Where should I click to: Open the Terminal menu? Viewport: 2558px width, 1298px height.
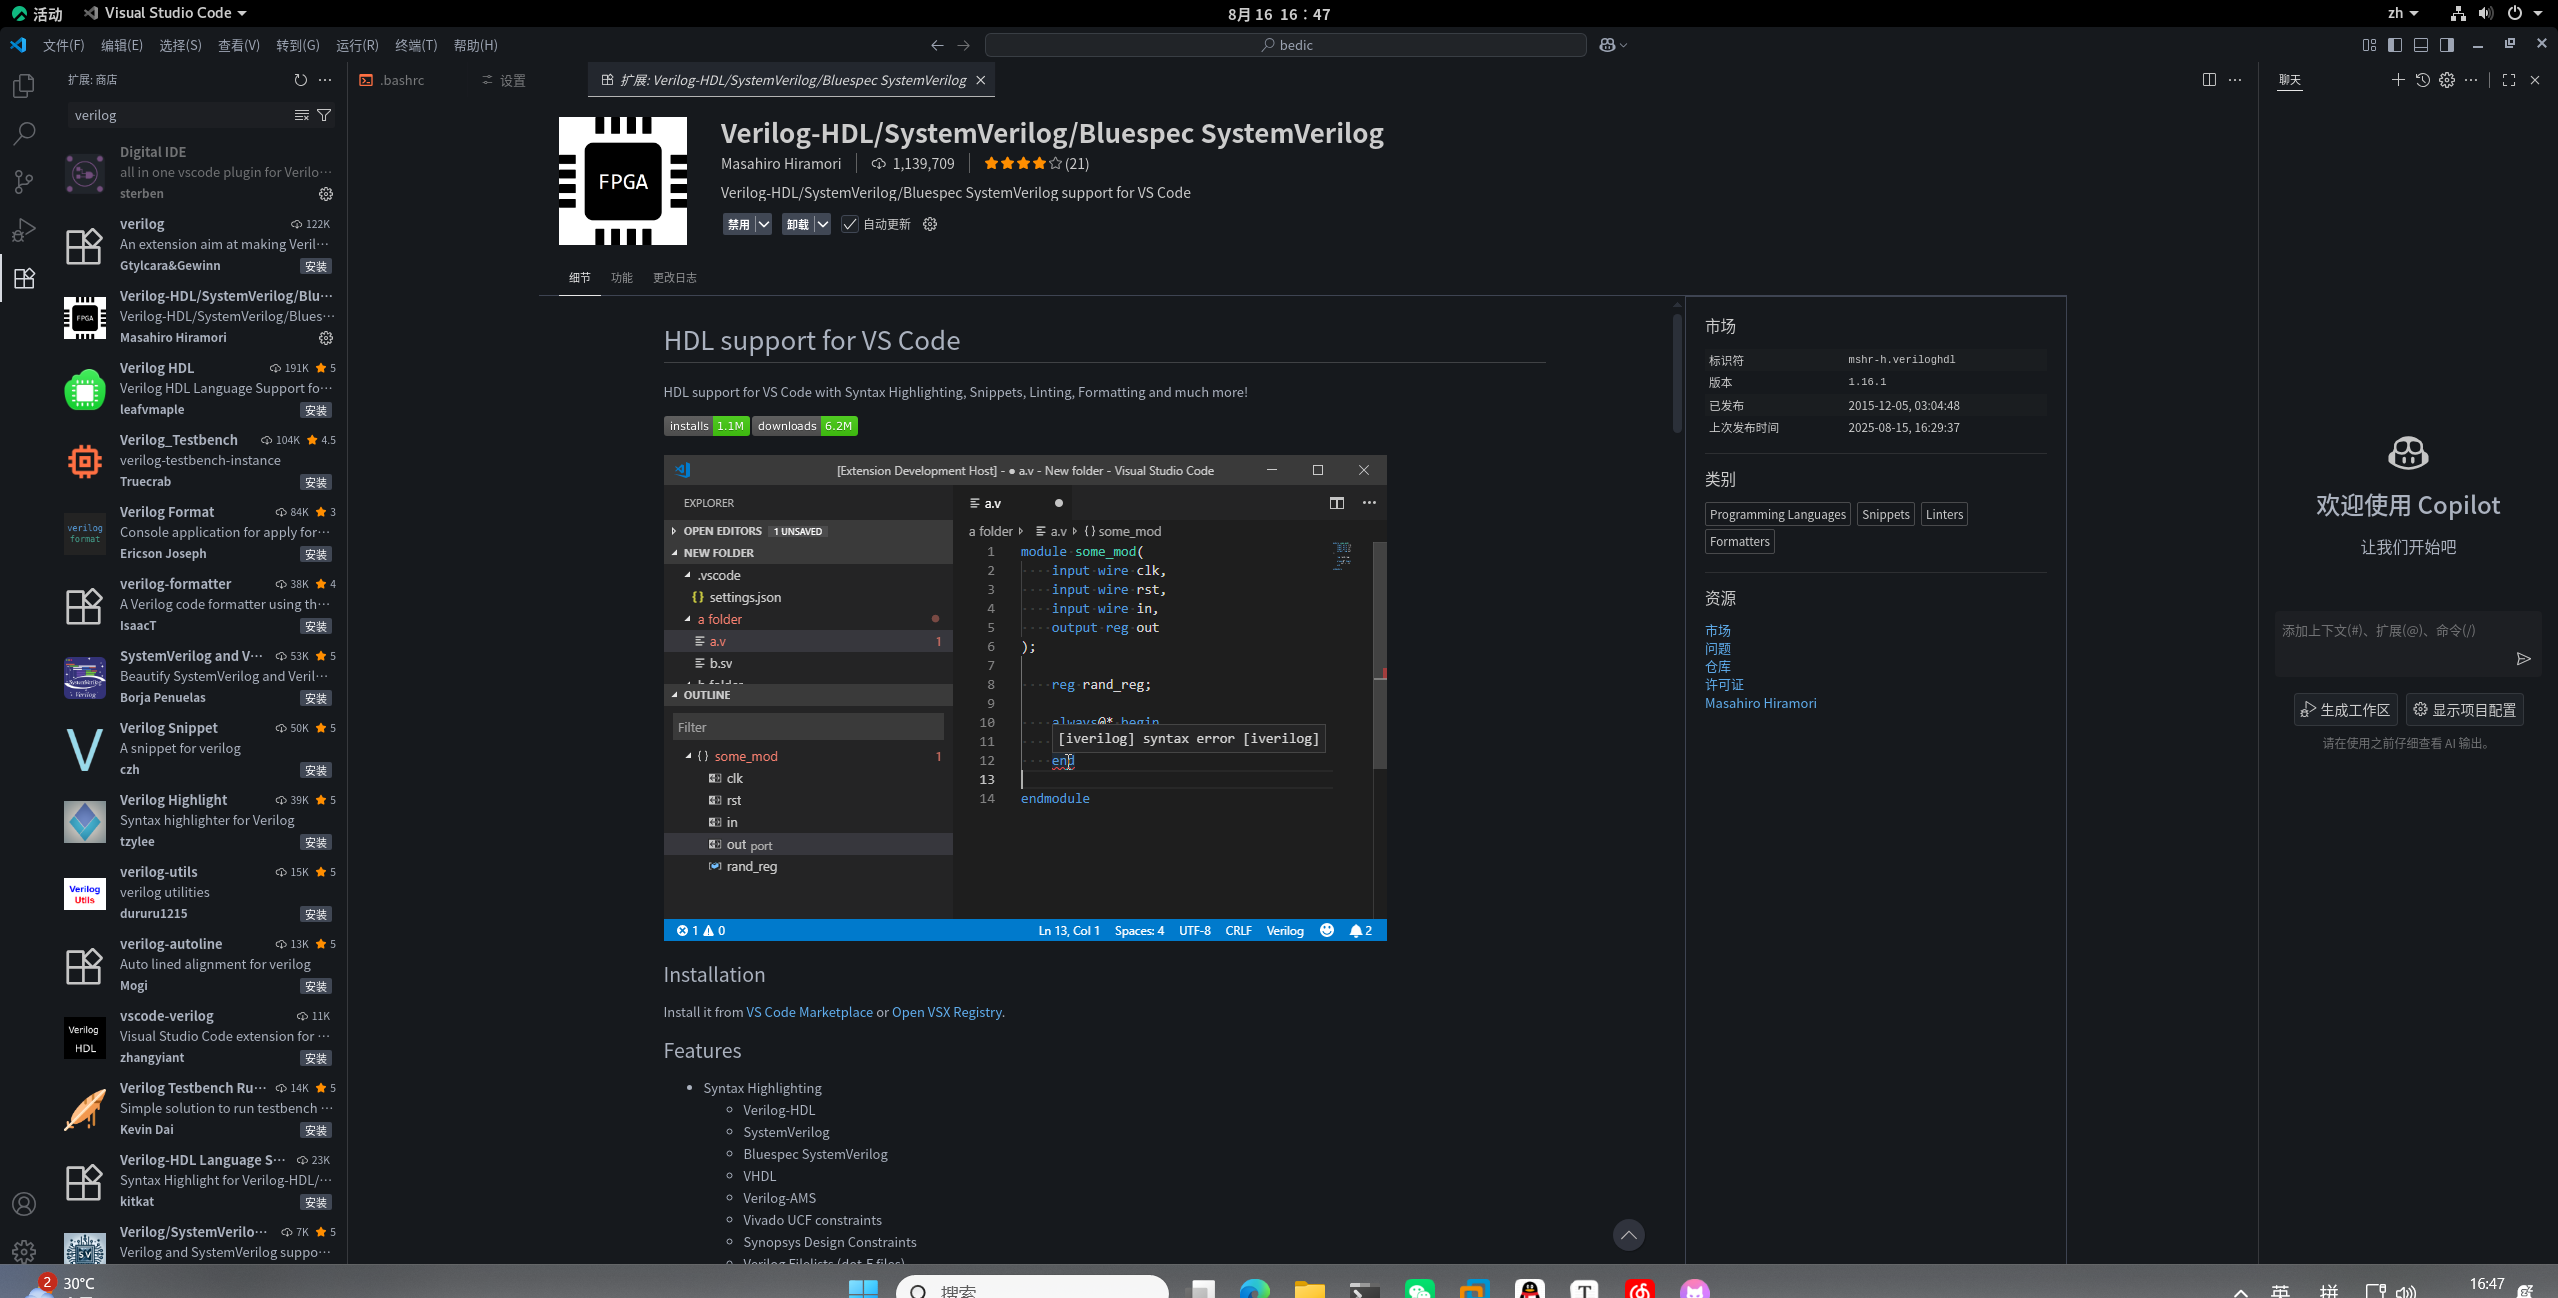click(415, 45)
